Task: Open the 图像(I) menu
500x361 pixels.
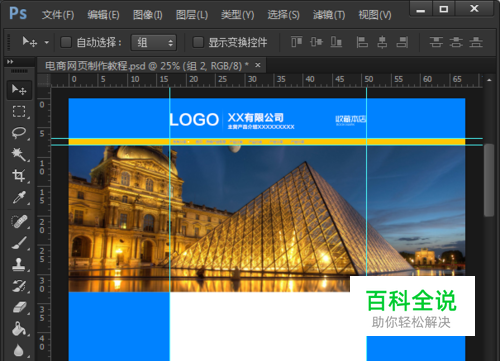Action: click(148, 15)
